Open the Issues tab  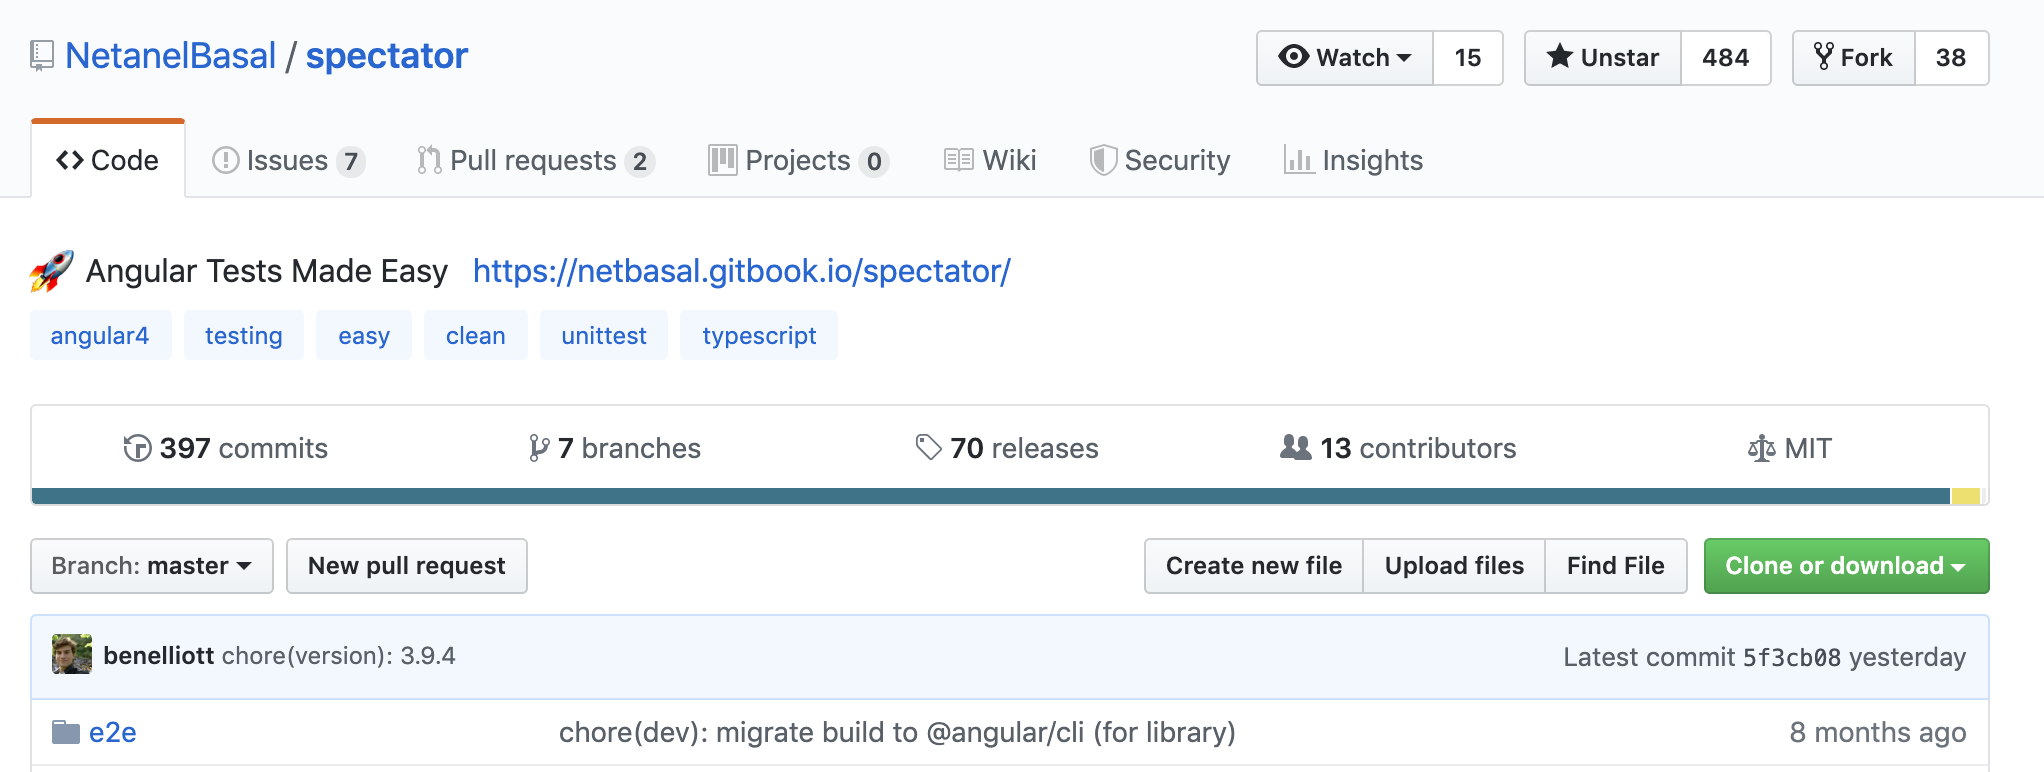tap(288, 160)
